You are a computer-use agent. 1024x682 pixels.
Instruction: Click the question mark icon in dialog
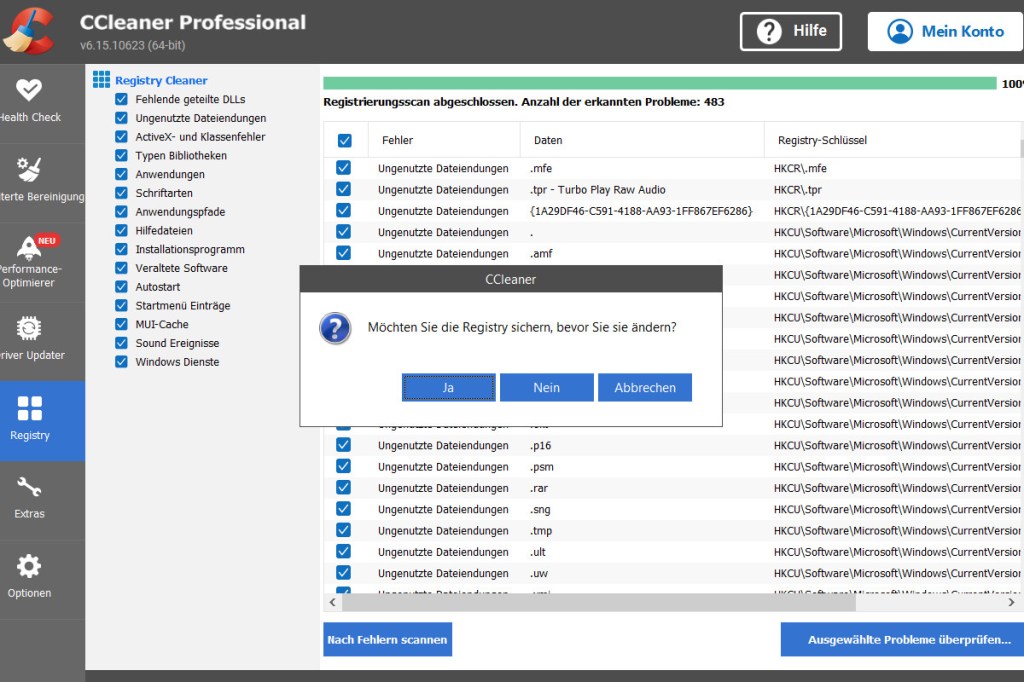click(335, 328)
